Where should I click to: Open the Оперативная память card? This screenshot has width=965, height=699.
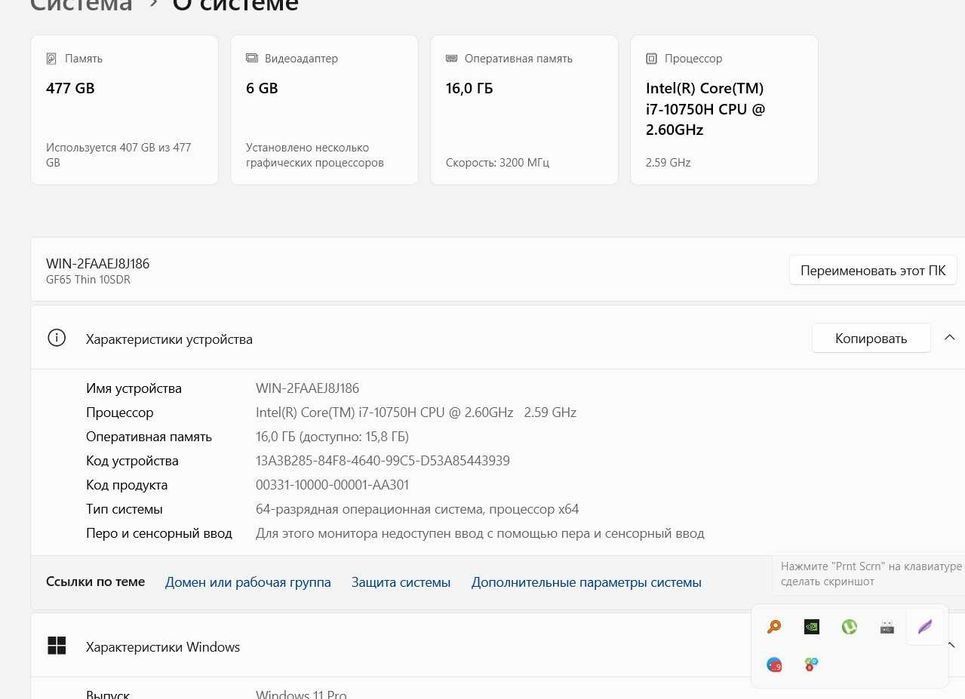point(524,110)
